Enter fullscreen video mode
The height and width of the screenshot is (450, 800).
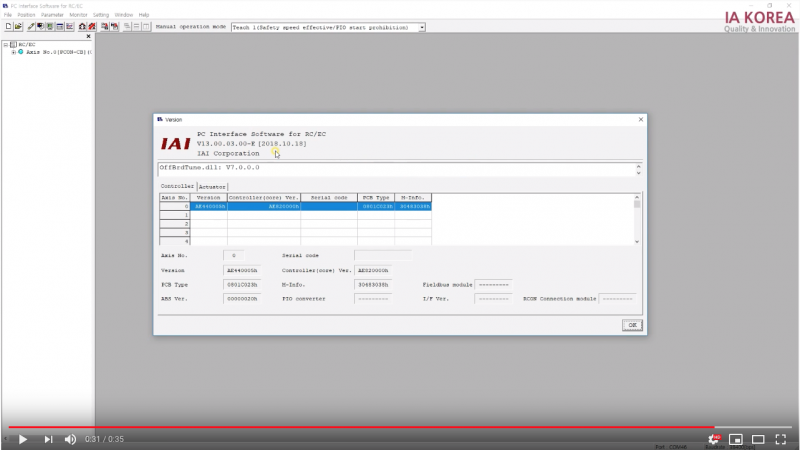click(x=781, y=439)
